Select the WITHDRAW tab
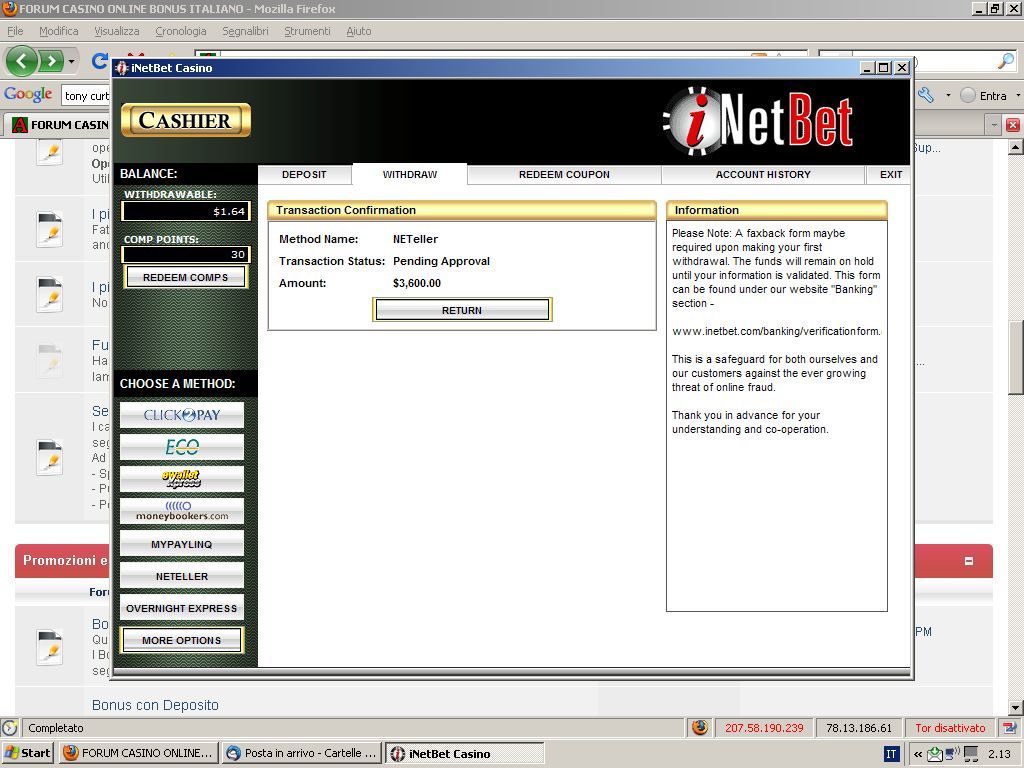 (x=409, y=174)
